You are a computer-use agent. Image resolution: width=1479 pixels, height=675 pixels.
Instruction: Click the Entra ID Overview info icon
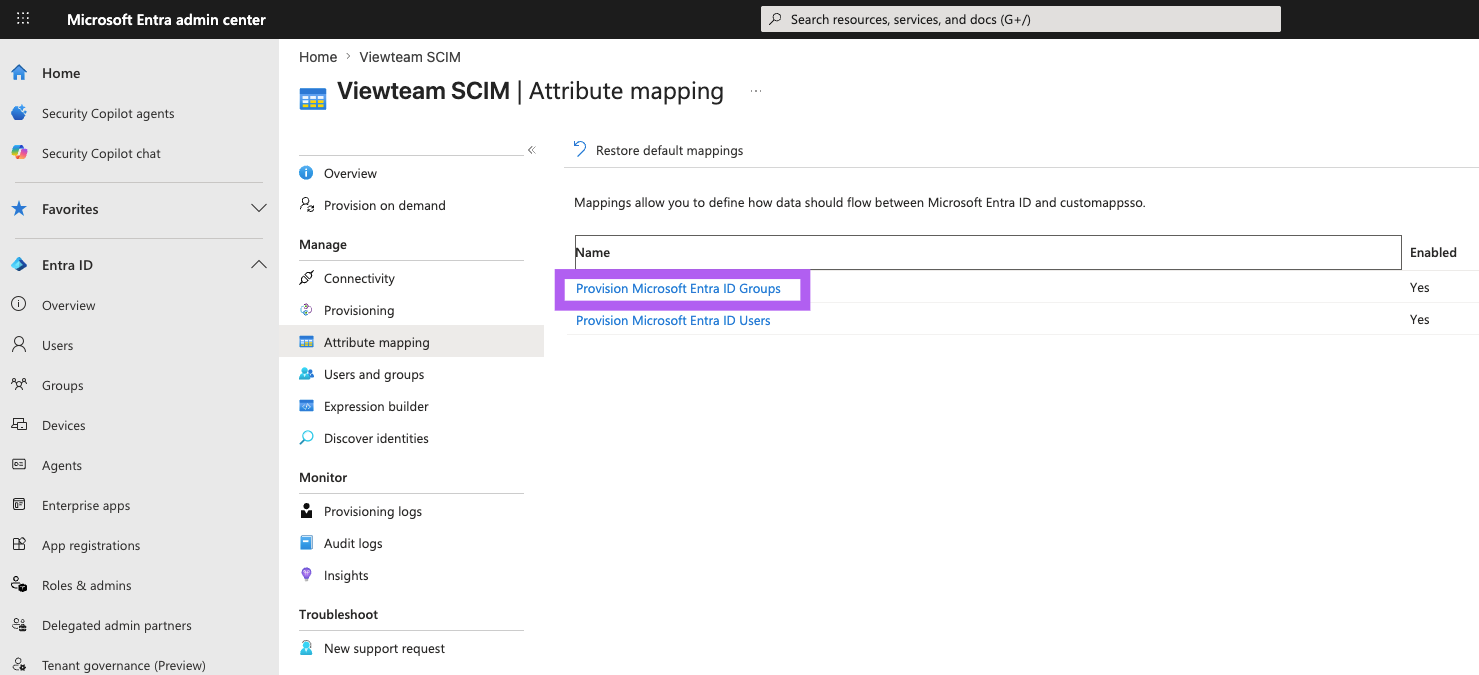pyautogui.click(x=19, y=305)
